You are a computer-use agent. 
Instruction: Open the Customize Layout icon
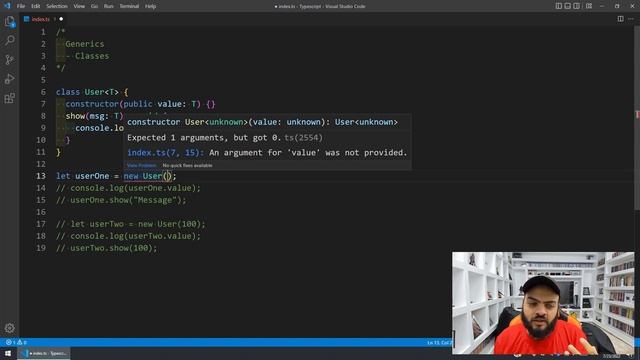pos(589,6)
